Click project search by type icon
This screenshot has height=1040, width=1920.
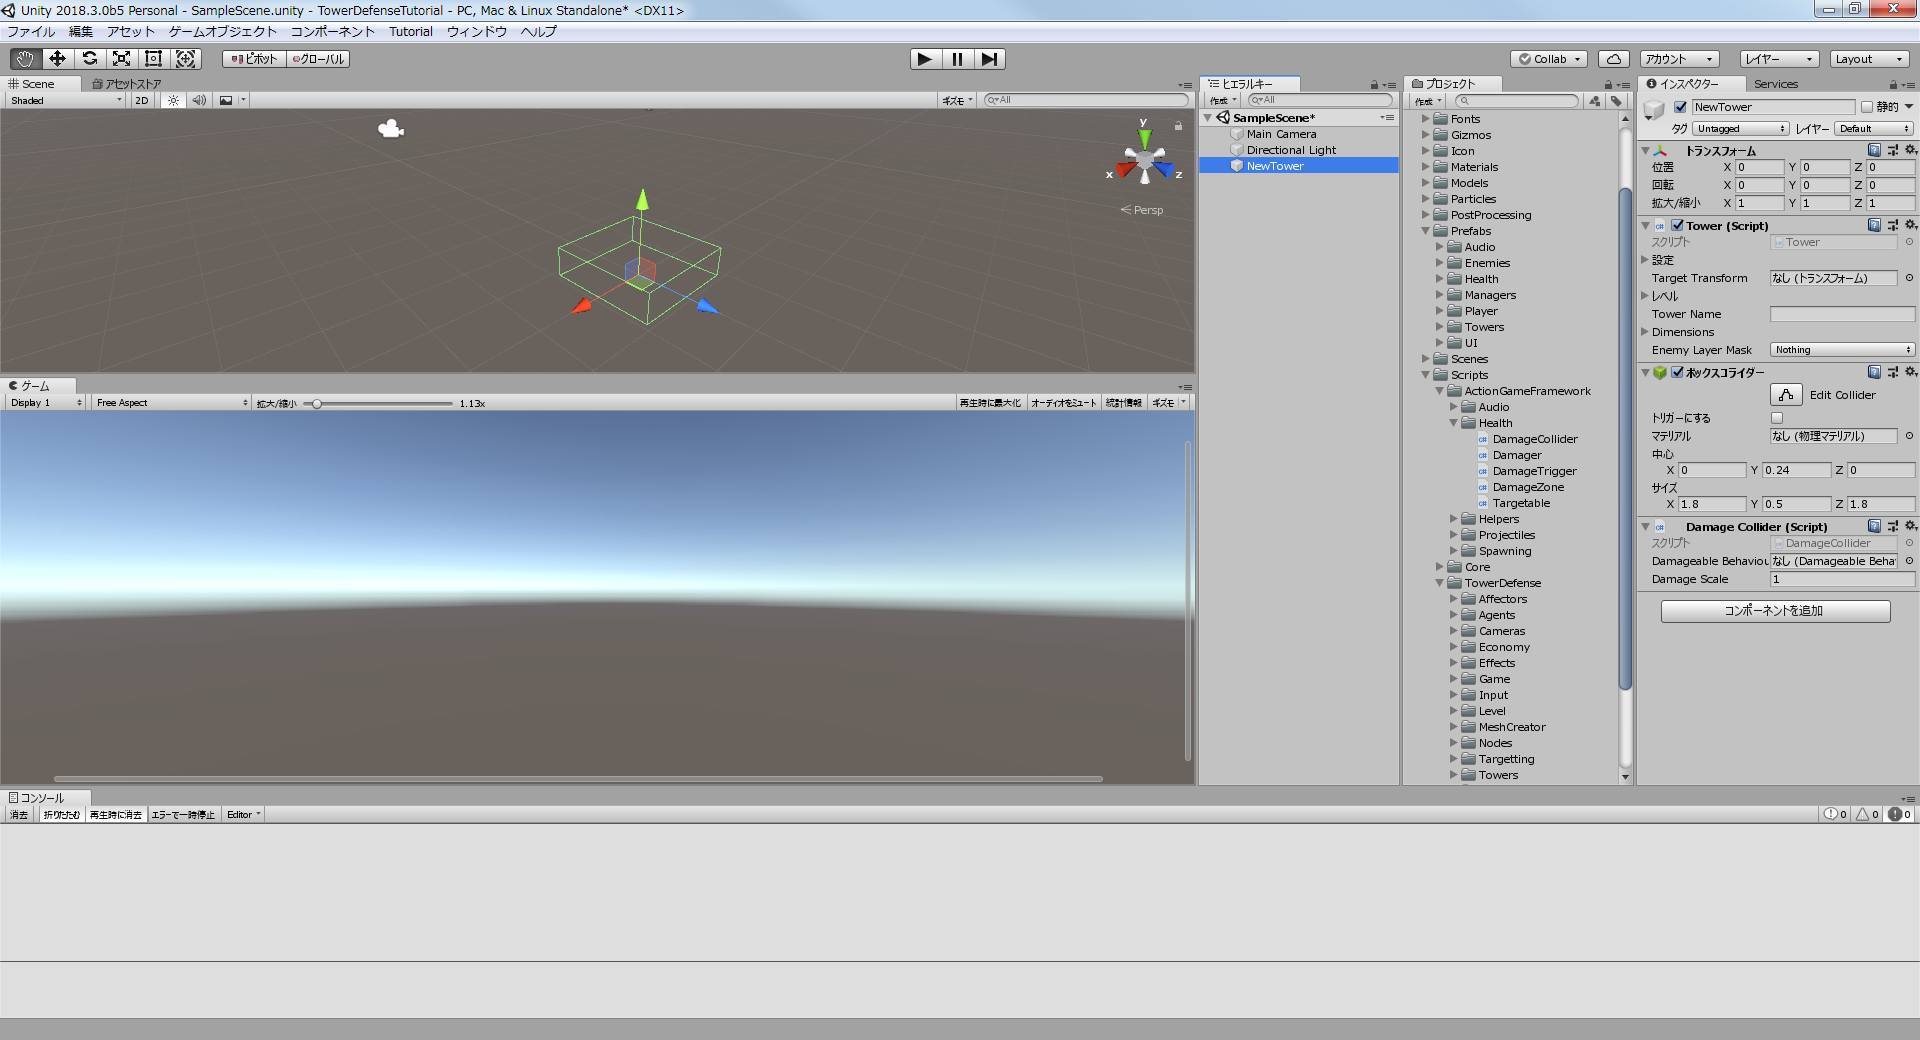pyautogui.click(x=1595, y=100)
